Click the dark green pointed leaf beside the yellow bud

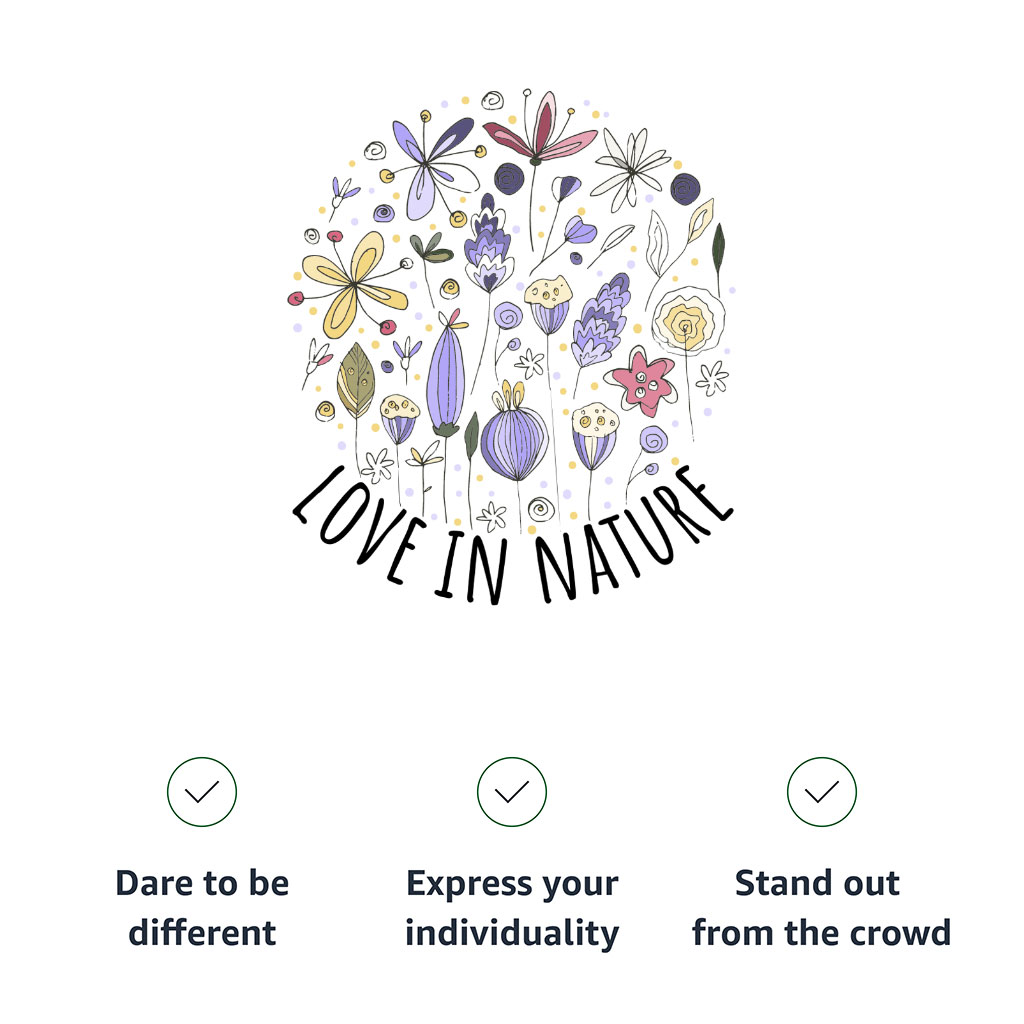pos(718,250)
